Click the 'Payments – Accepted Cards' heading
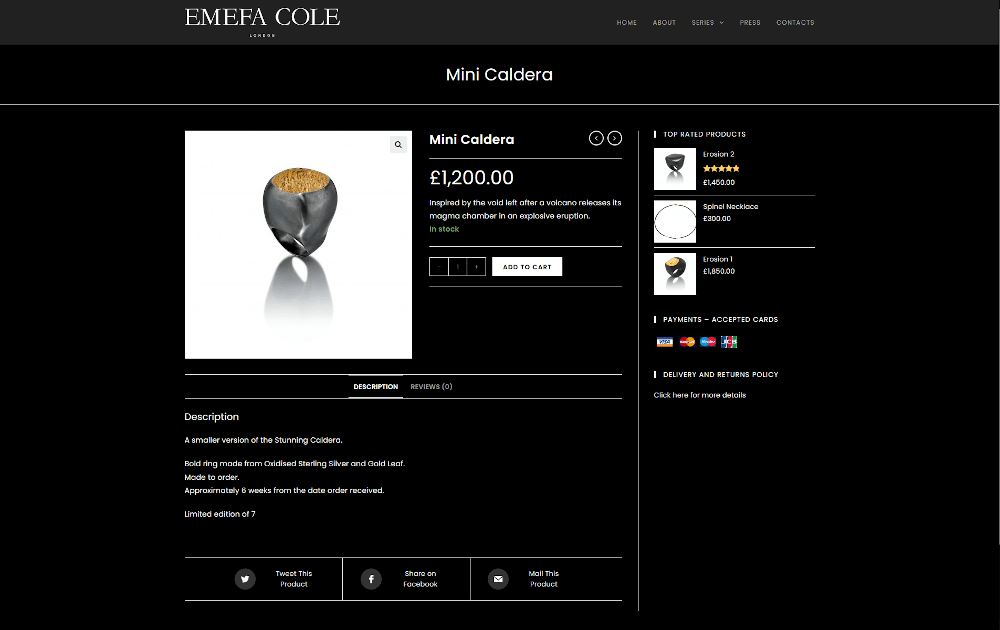Screen dimensions: 1000x630 (721, 319)
